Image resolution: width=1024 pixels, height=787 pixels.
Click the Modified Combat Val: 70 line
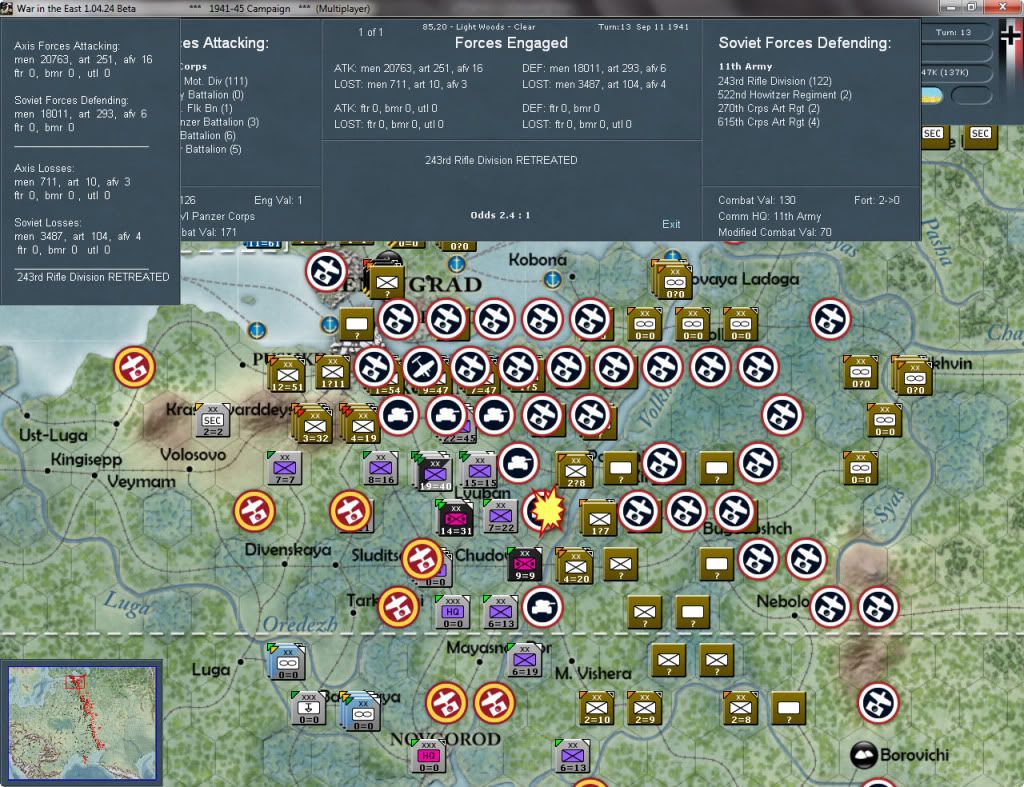(x=775, y=232)
